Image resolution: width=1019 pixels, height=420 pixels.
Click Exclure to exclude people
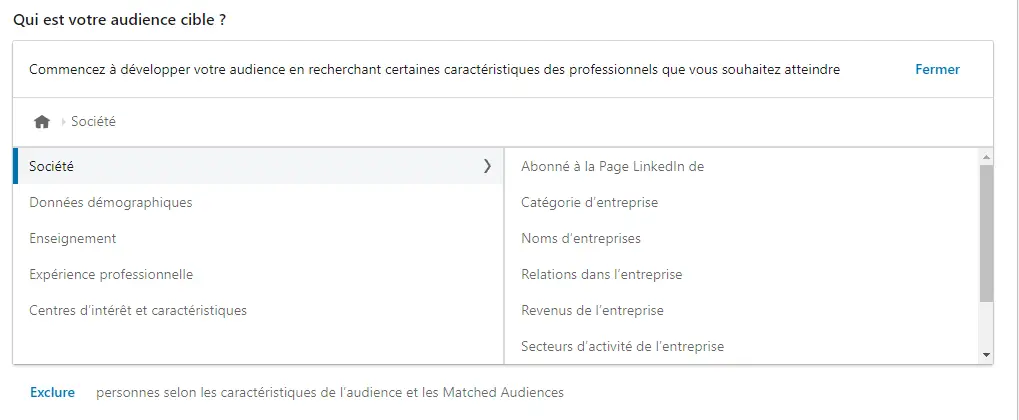click(x=53, y=393)
